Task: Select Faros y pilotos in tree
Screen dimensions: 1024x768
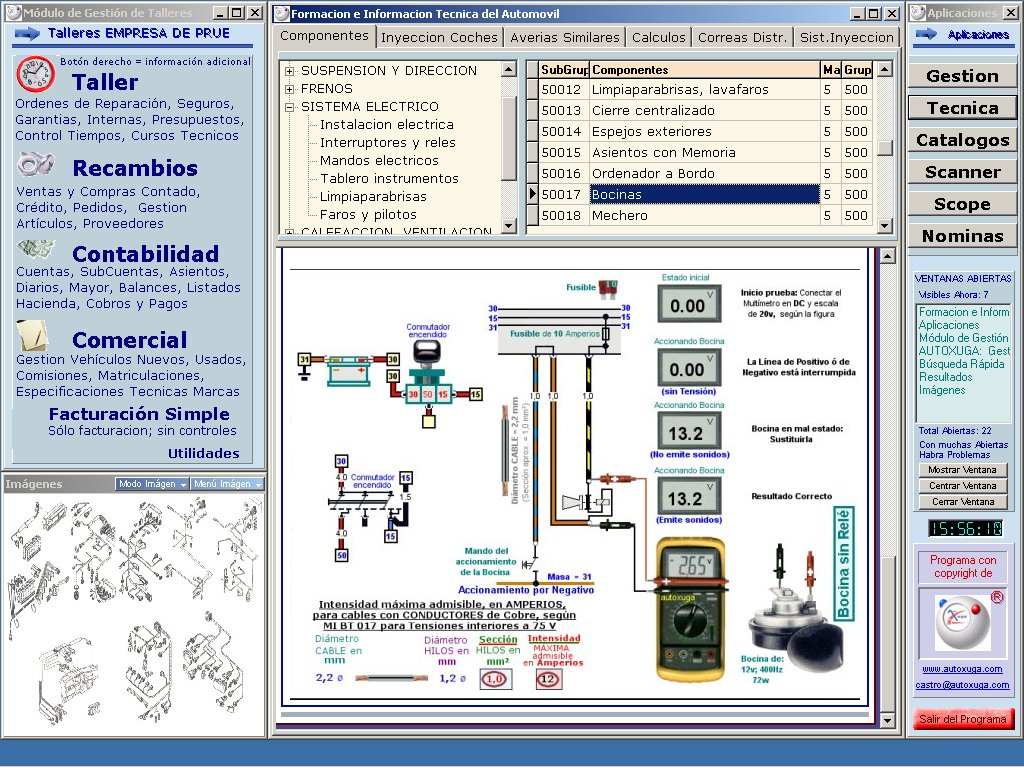Action: click(368, 215)
